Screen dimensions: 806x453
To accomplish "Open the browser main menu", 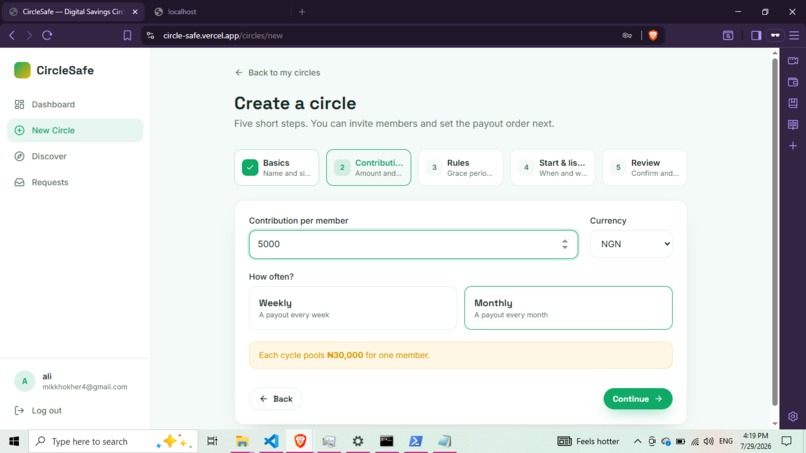I will click(794, 35).
